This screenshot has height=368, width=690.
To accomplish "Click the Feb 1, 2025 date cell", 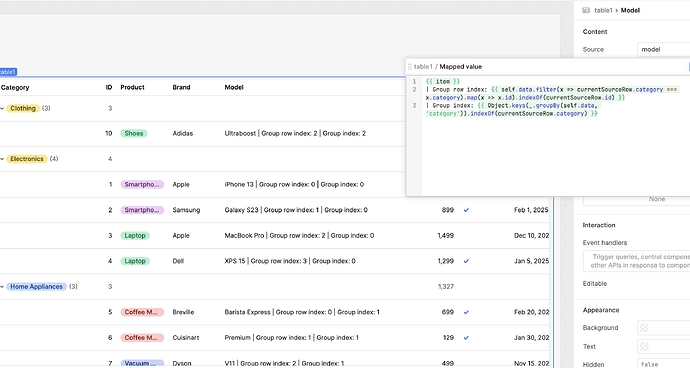I will [x=531, y=210].
